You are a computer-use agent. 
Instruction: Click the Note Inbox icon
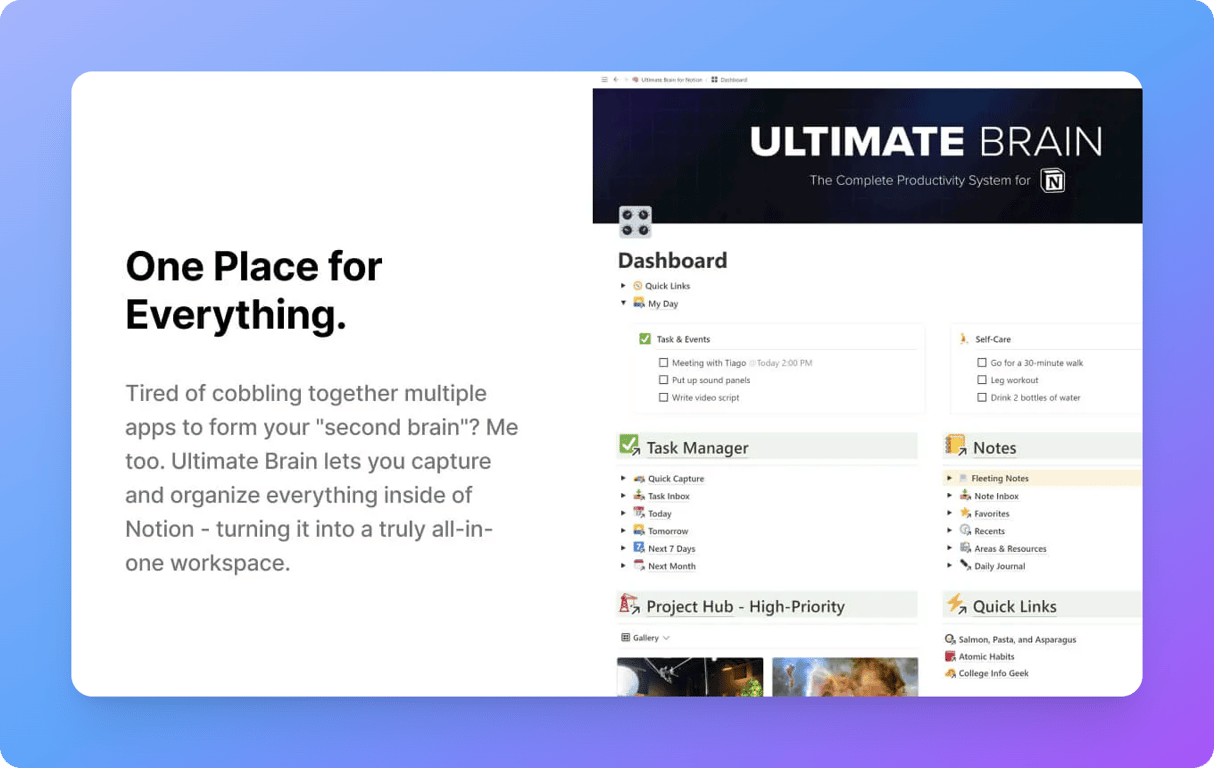pyautogui.click(x=965, y=495)
